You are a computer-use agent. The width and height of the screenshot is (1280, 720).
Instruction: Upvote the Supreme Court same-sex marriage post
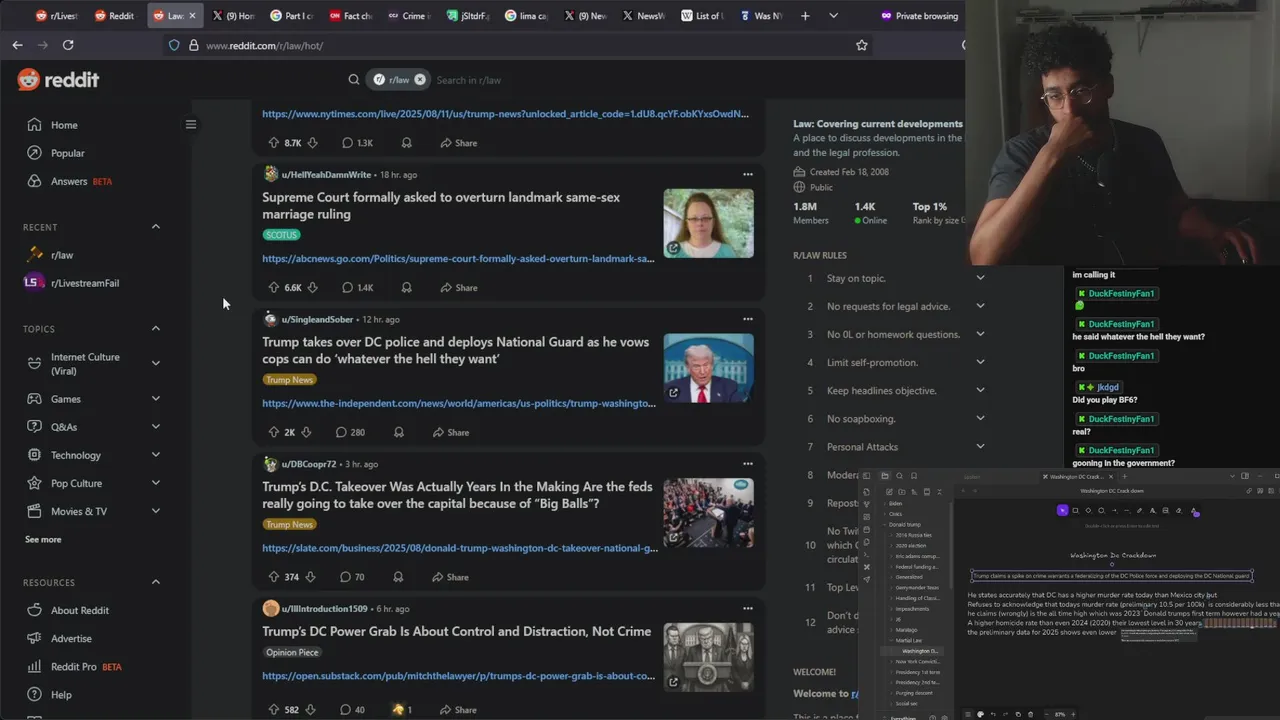coord(273,287)
